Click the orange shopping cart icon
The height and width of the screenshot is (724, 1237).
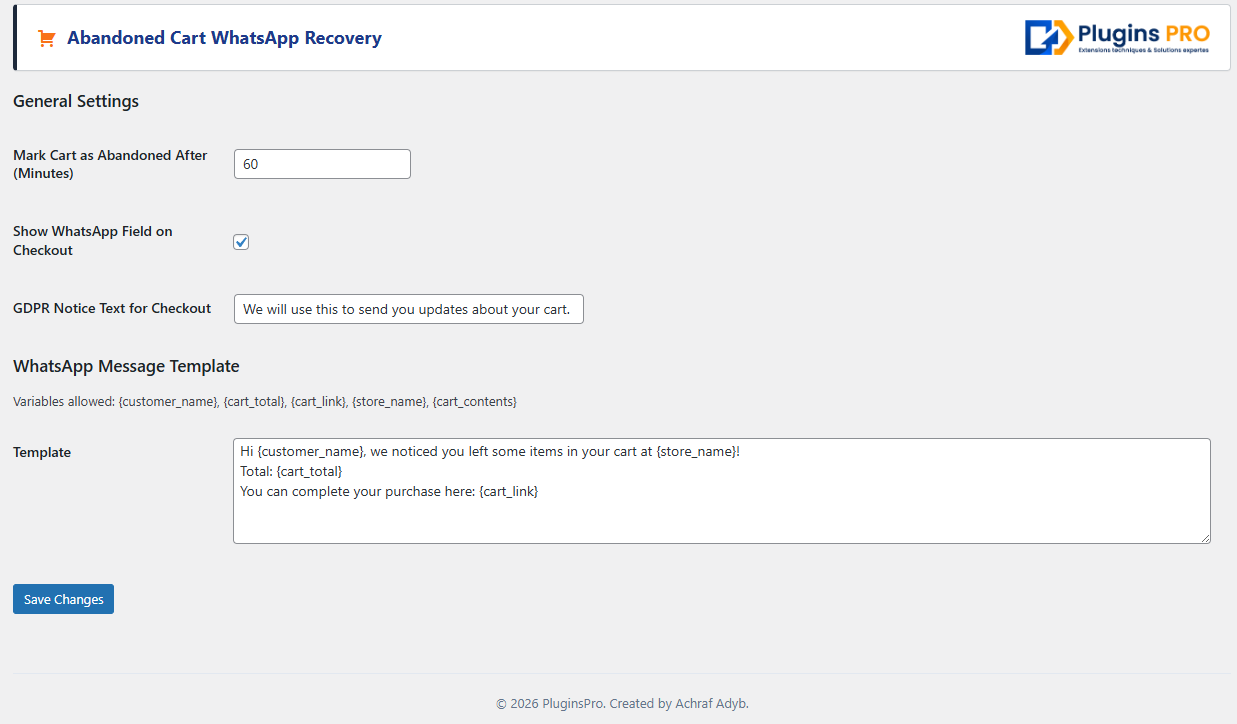(46, 38)
